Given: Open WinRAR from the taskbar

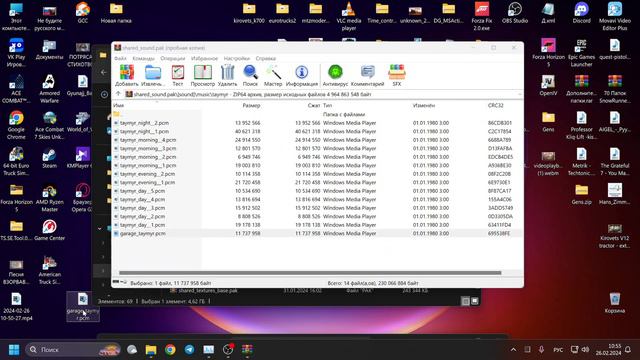Looking at the screenshot, I should point(247,350).
